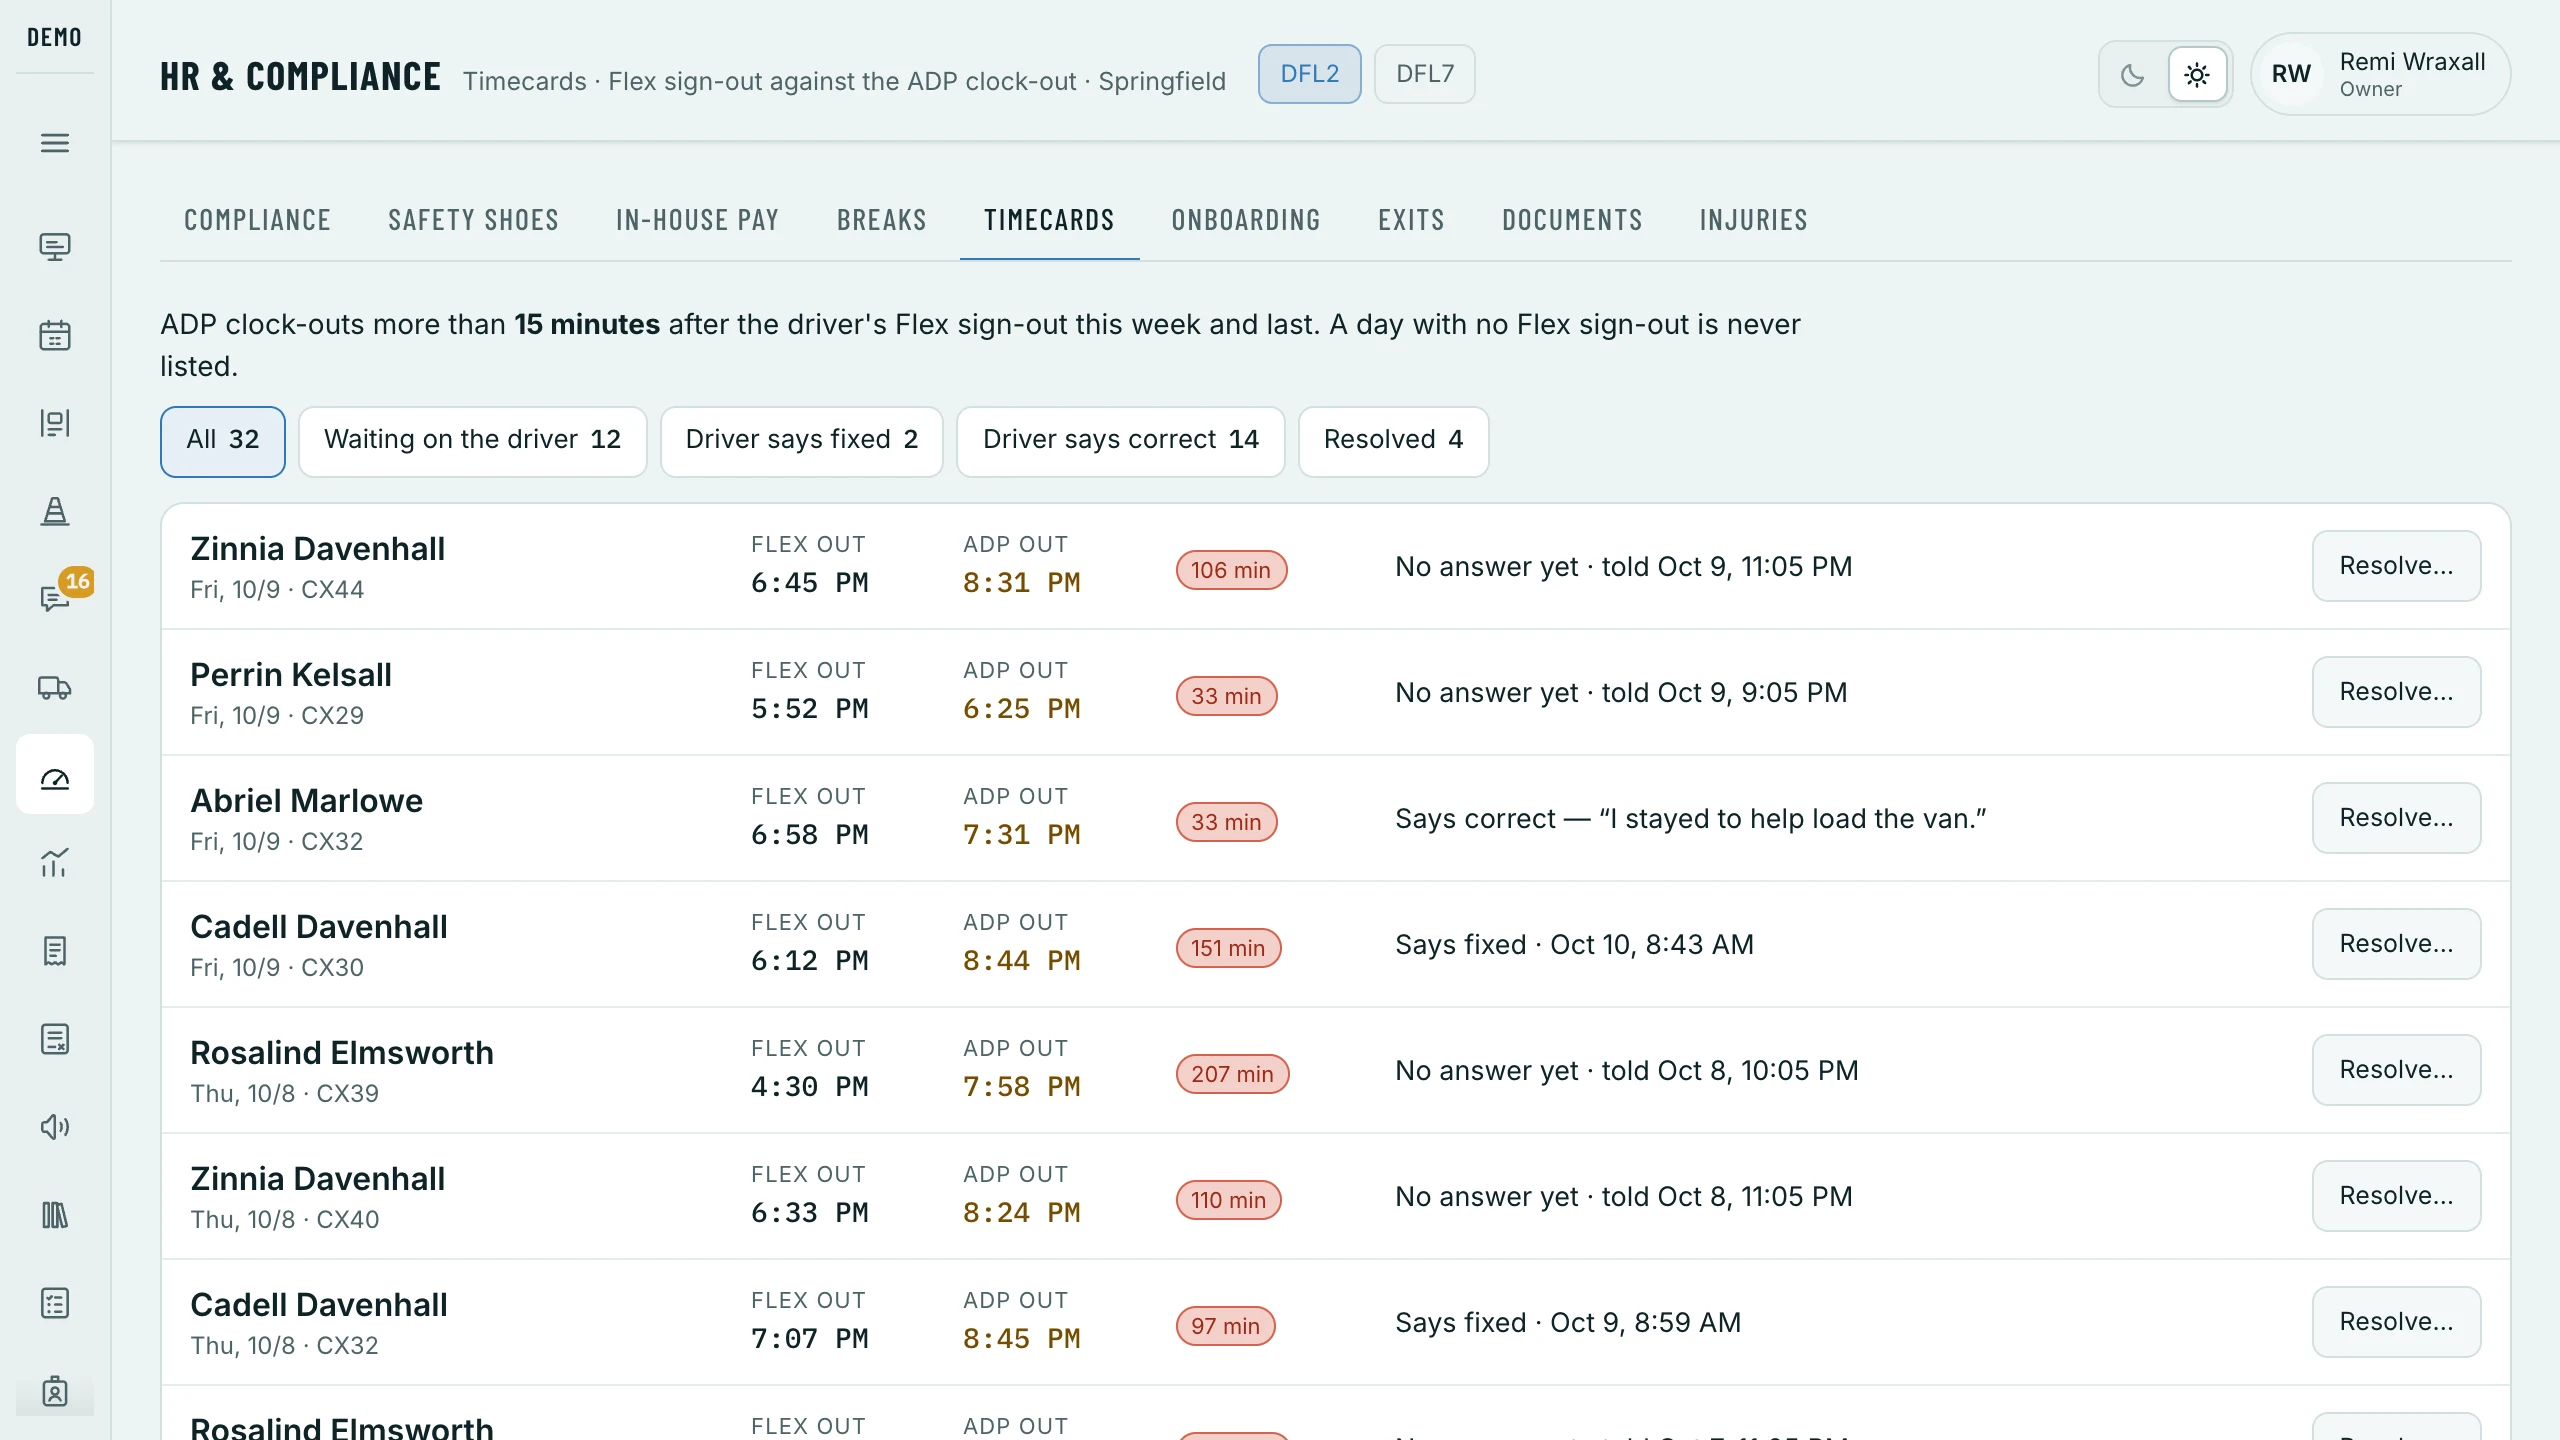Resolve Zinnia Davenhall Fri 10/9 entry
The image size is (2560, 1440).
tap(2396, 566)
